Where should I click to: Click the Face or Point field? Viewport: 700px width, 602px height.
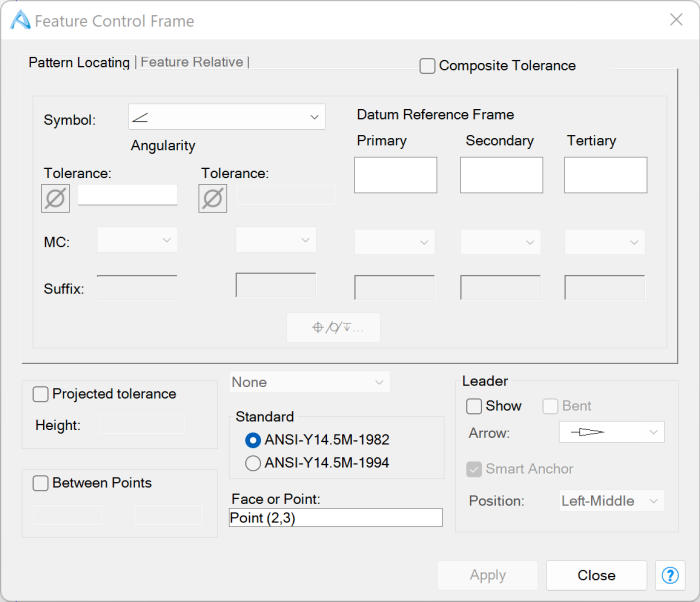coord(335,518)
